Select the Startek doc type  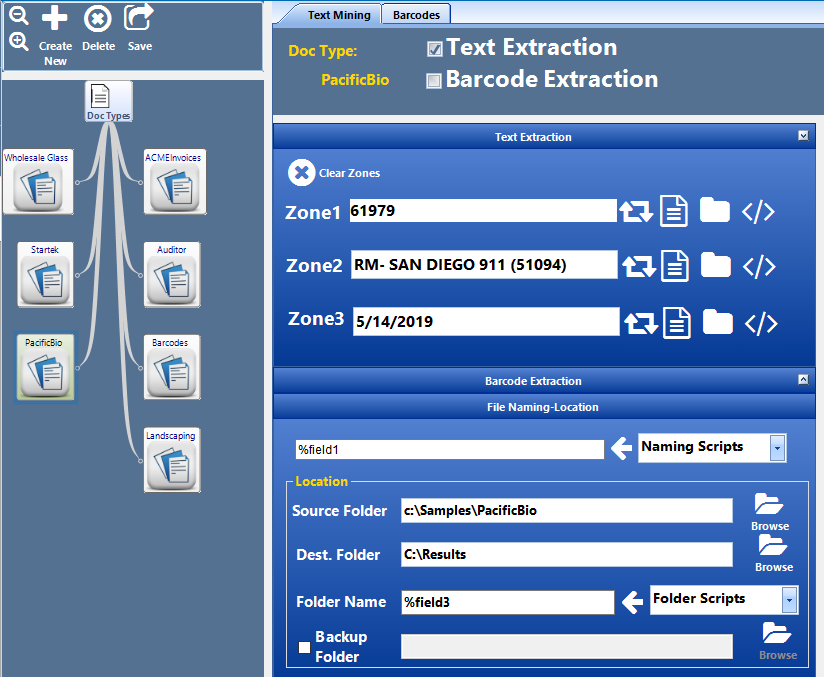point(45,274)
